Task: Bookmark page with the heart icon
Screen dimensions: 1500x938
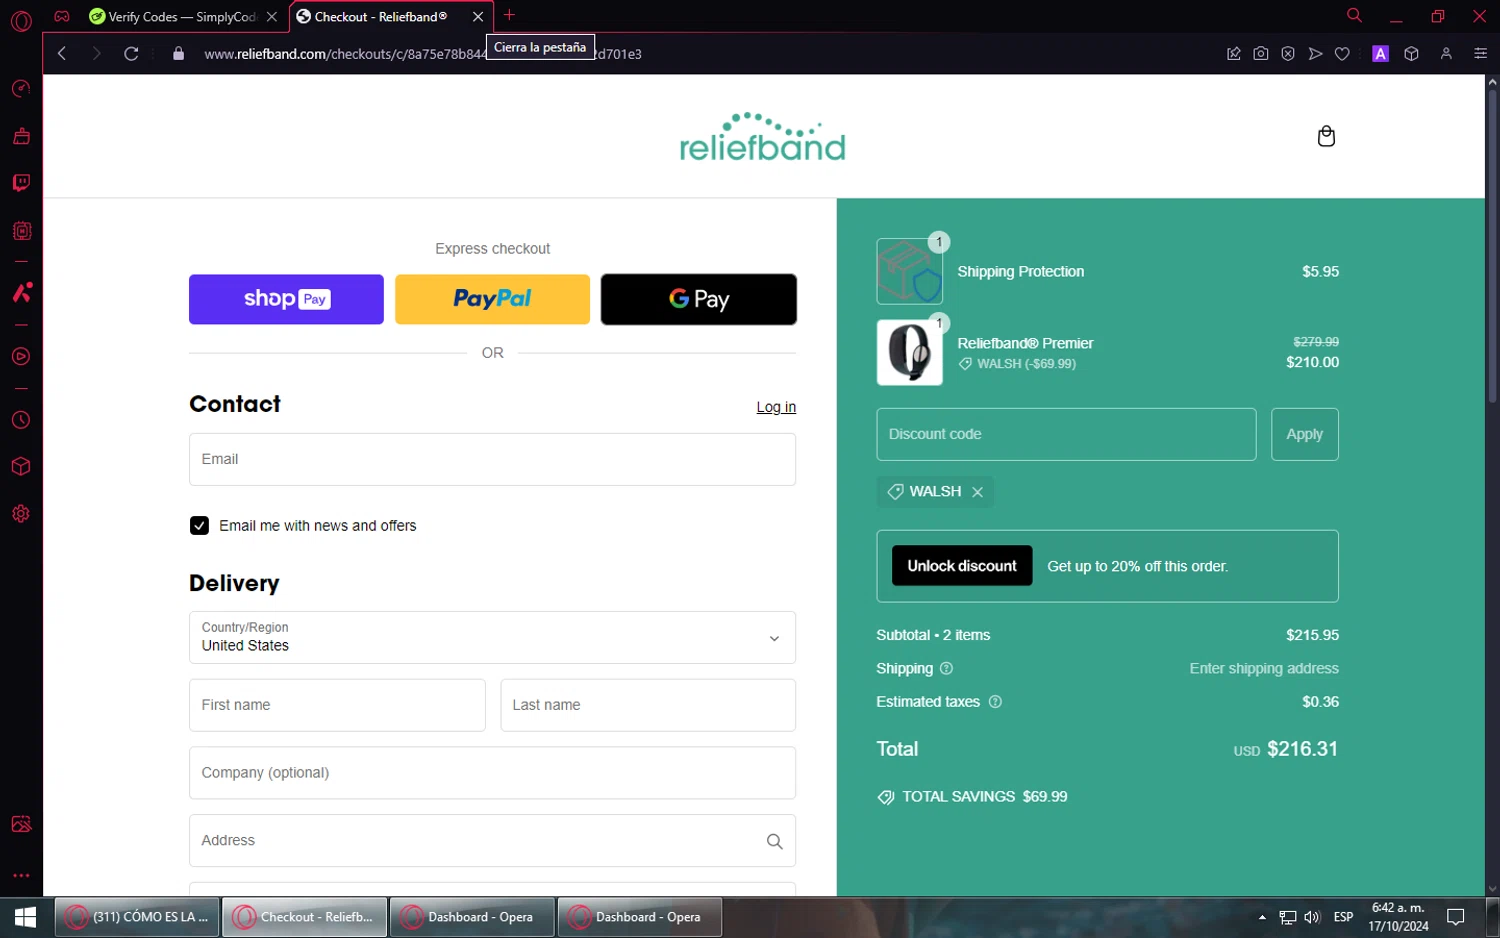Action: pyautogui.click(x=1342, y=54)
